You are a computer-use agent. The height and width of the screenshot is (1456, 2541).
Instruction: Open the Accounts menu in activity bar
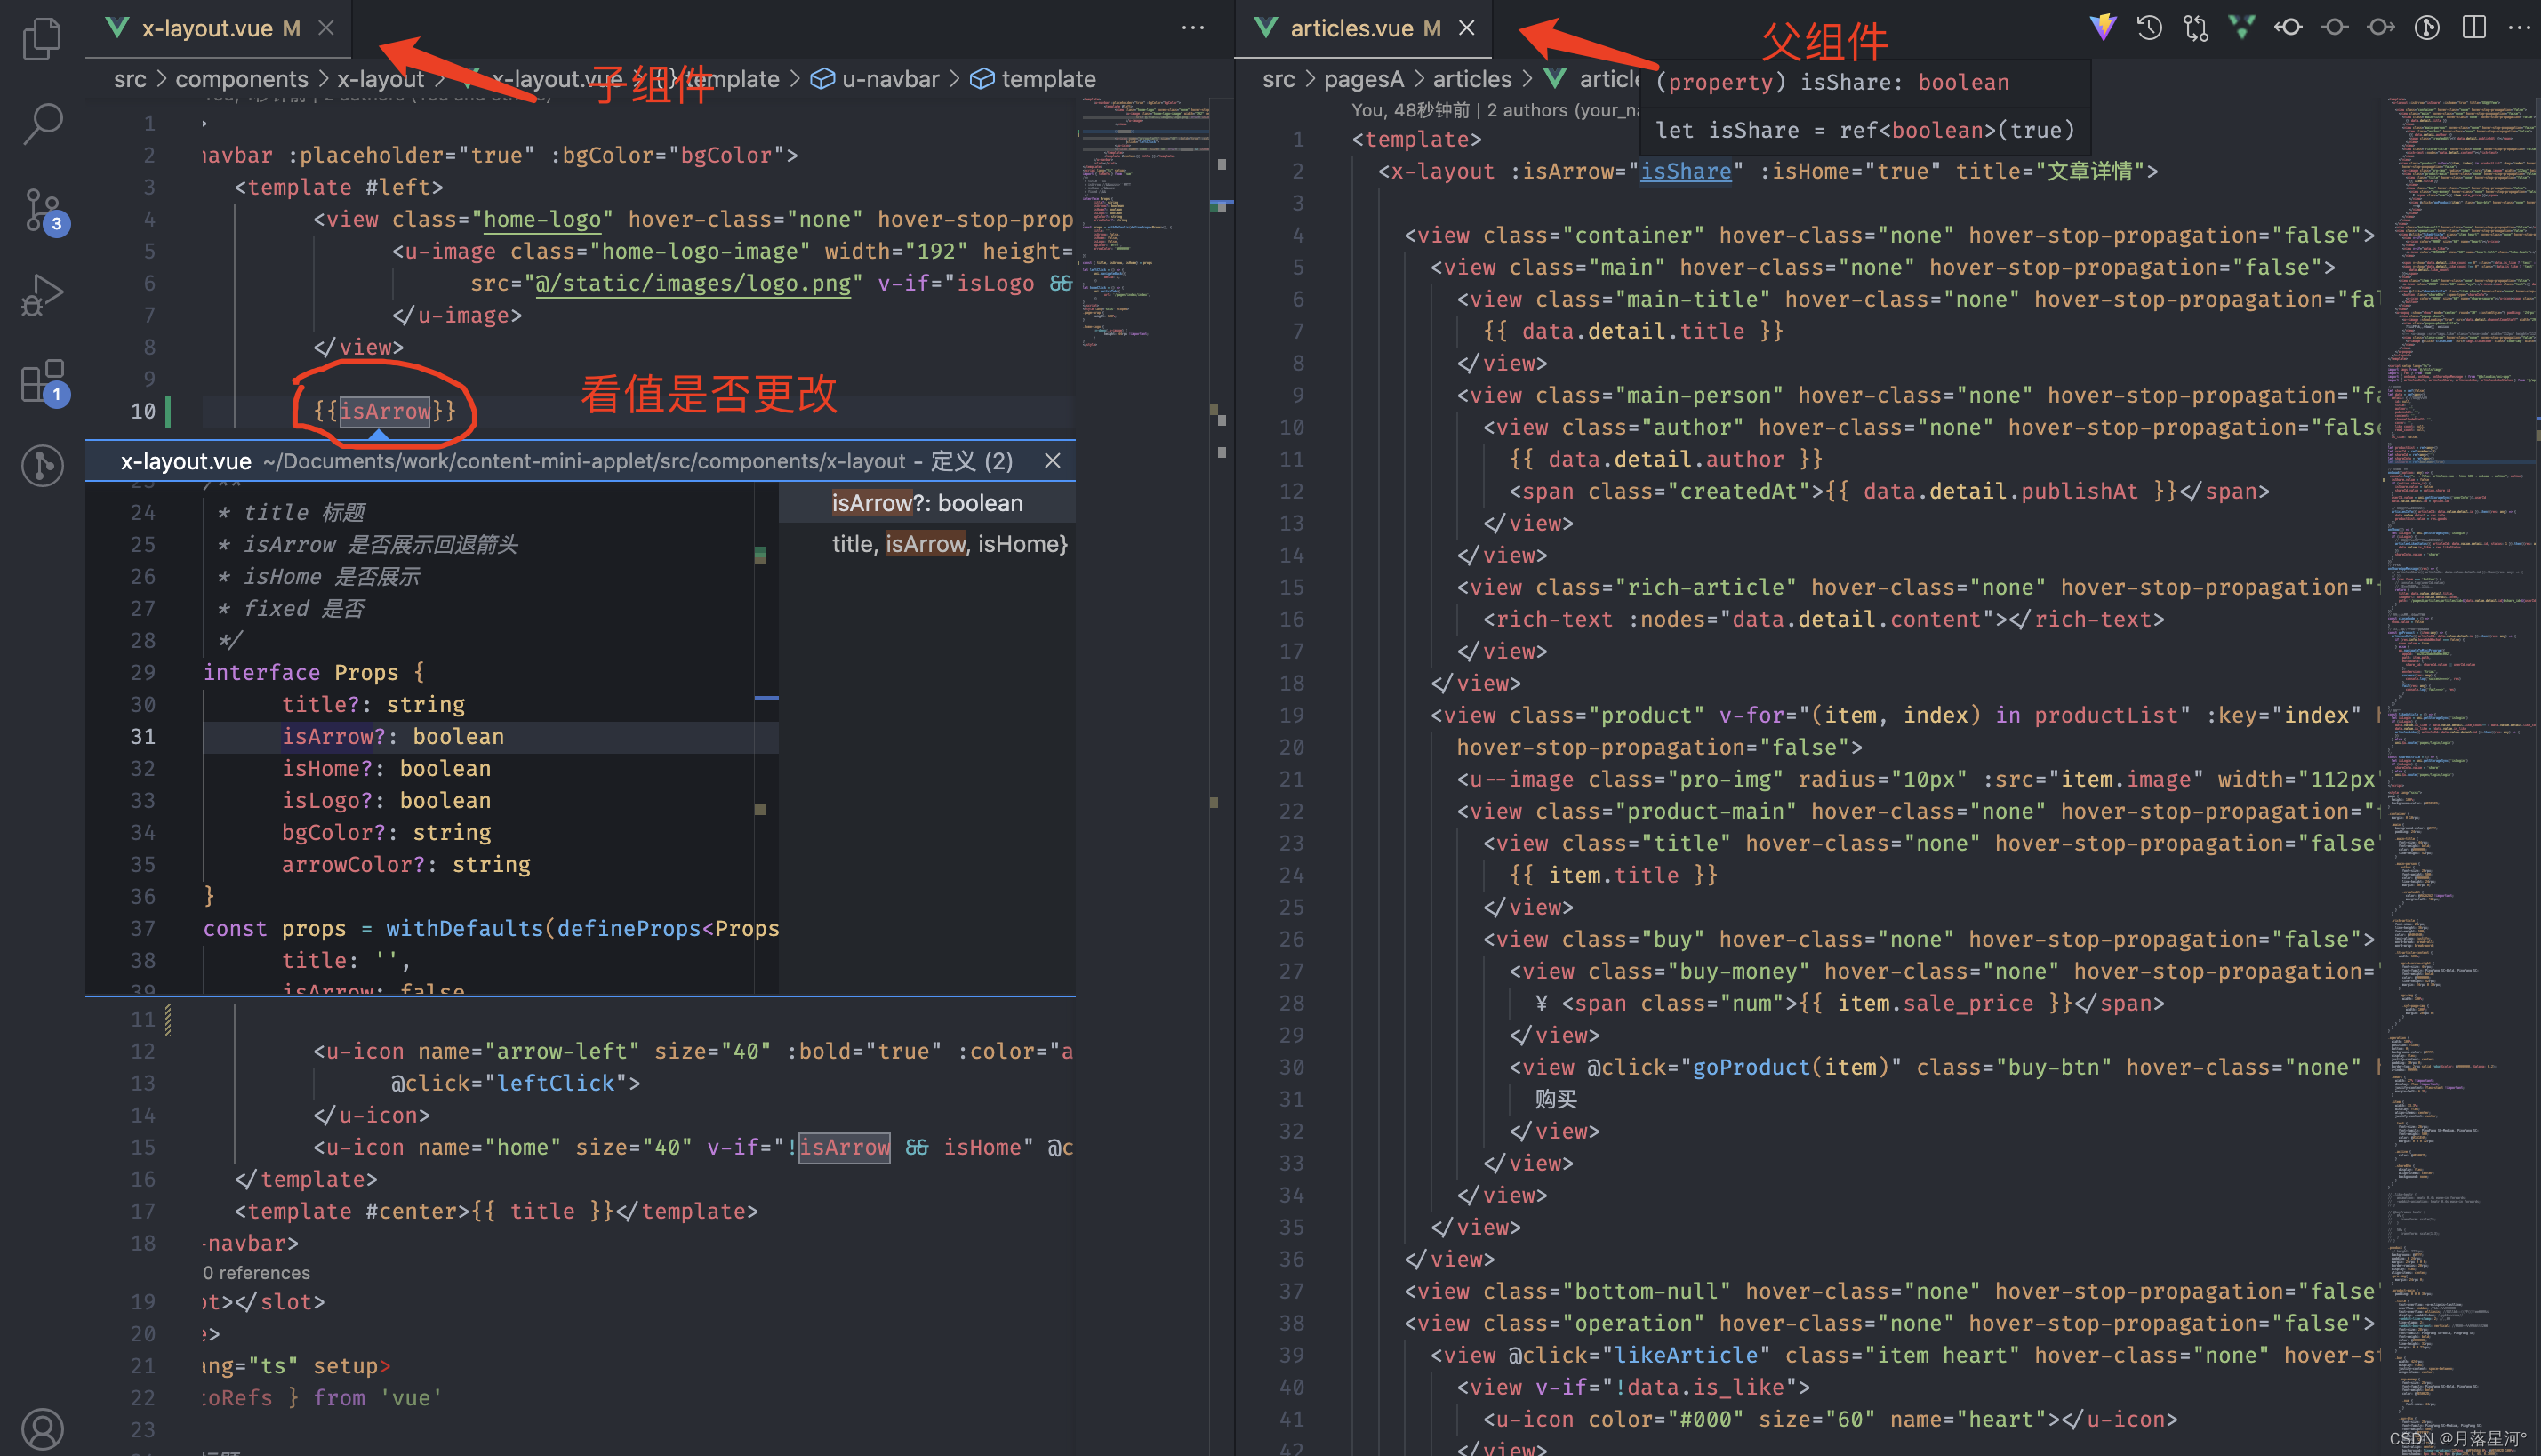[x=42, y=1430]
